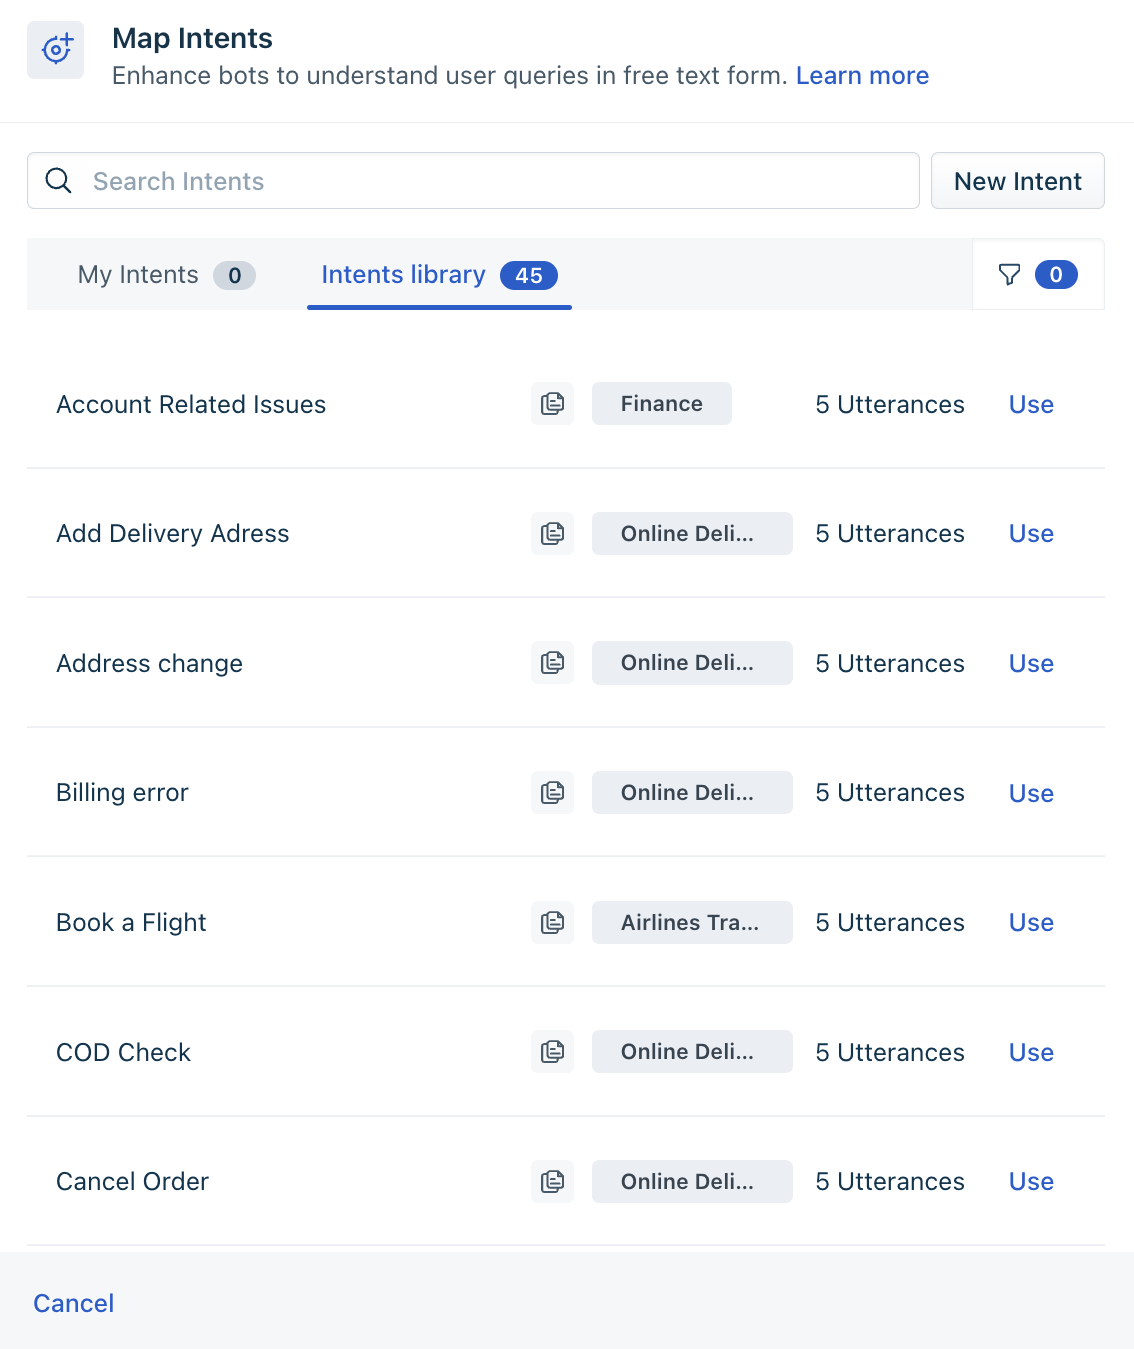Image resolution: width=1134 pixels, height=1349 pixels.
Task: Click copy icon for Cancel Order
Action: tap(552, 1182)
